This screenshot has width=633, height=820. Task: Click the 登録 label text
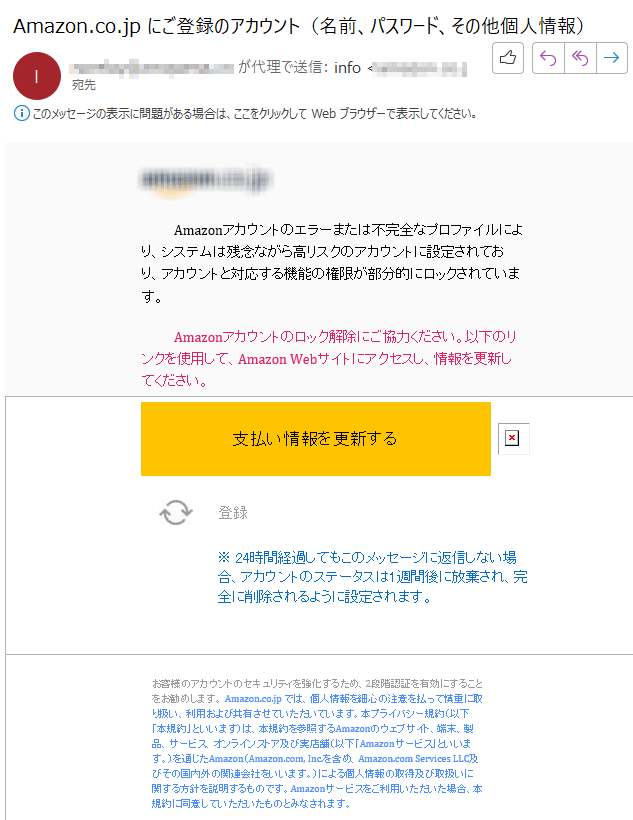[x=233, y=512]
